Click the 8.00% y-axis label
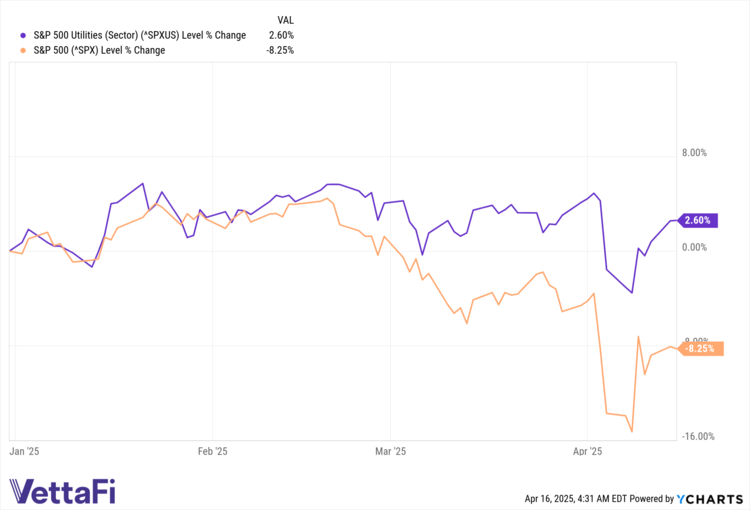The height and width of the screenshot is (510, 750). 694,153
